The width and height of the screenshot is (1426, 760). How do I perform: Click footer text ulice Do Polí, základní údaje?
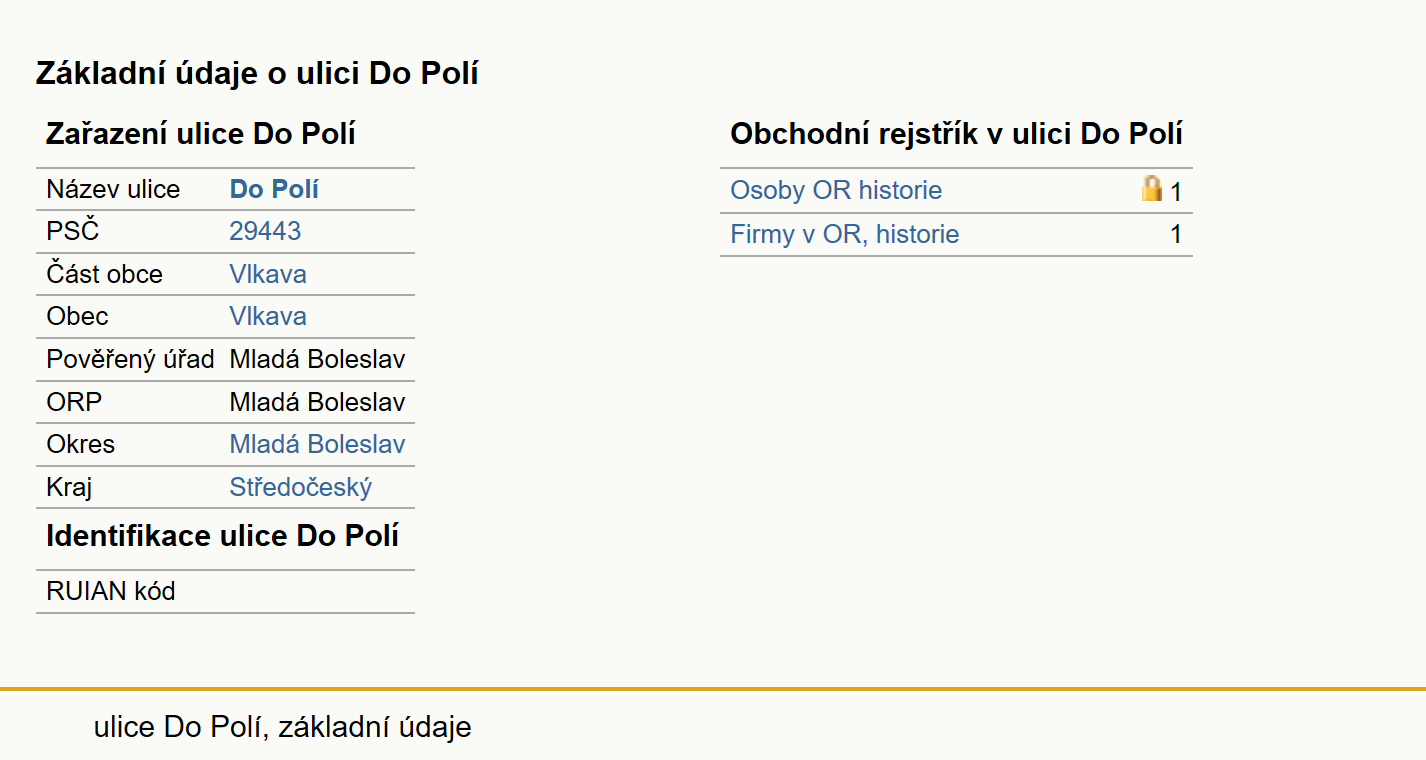click(283, 727)
